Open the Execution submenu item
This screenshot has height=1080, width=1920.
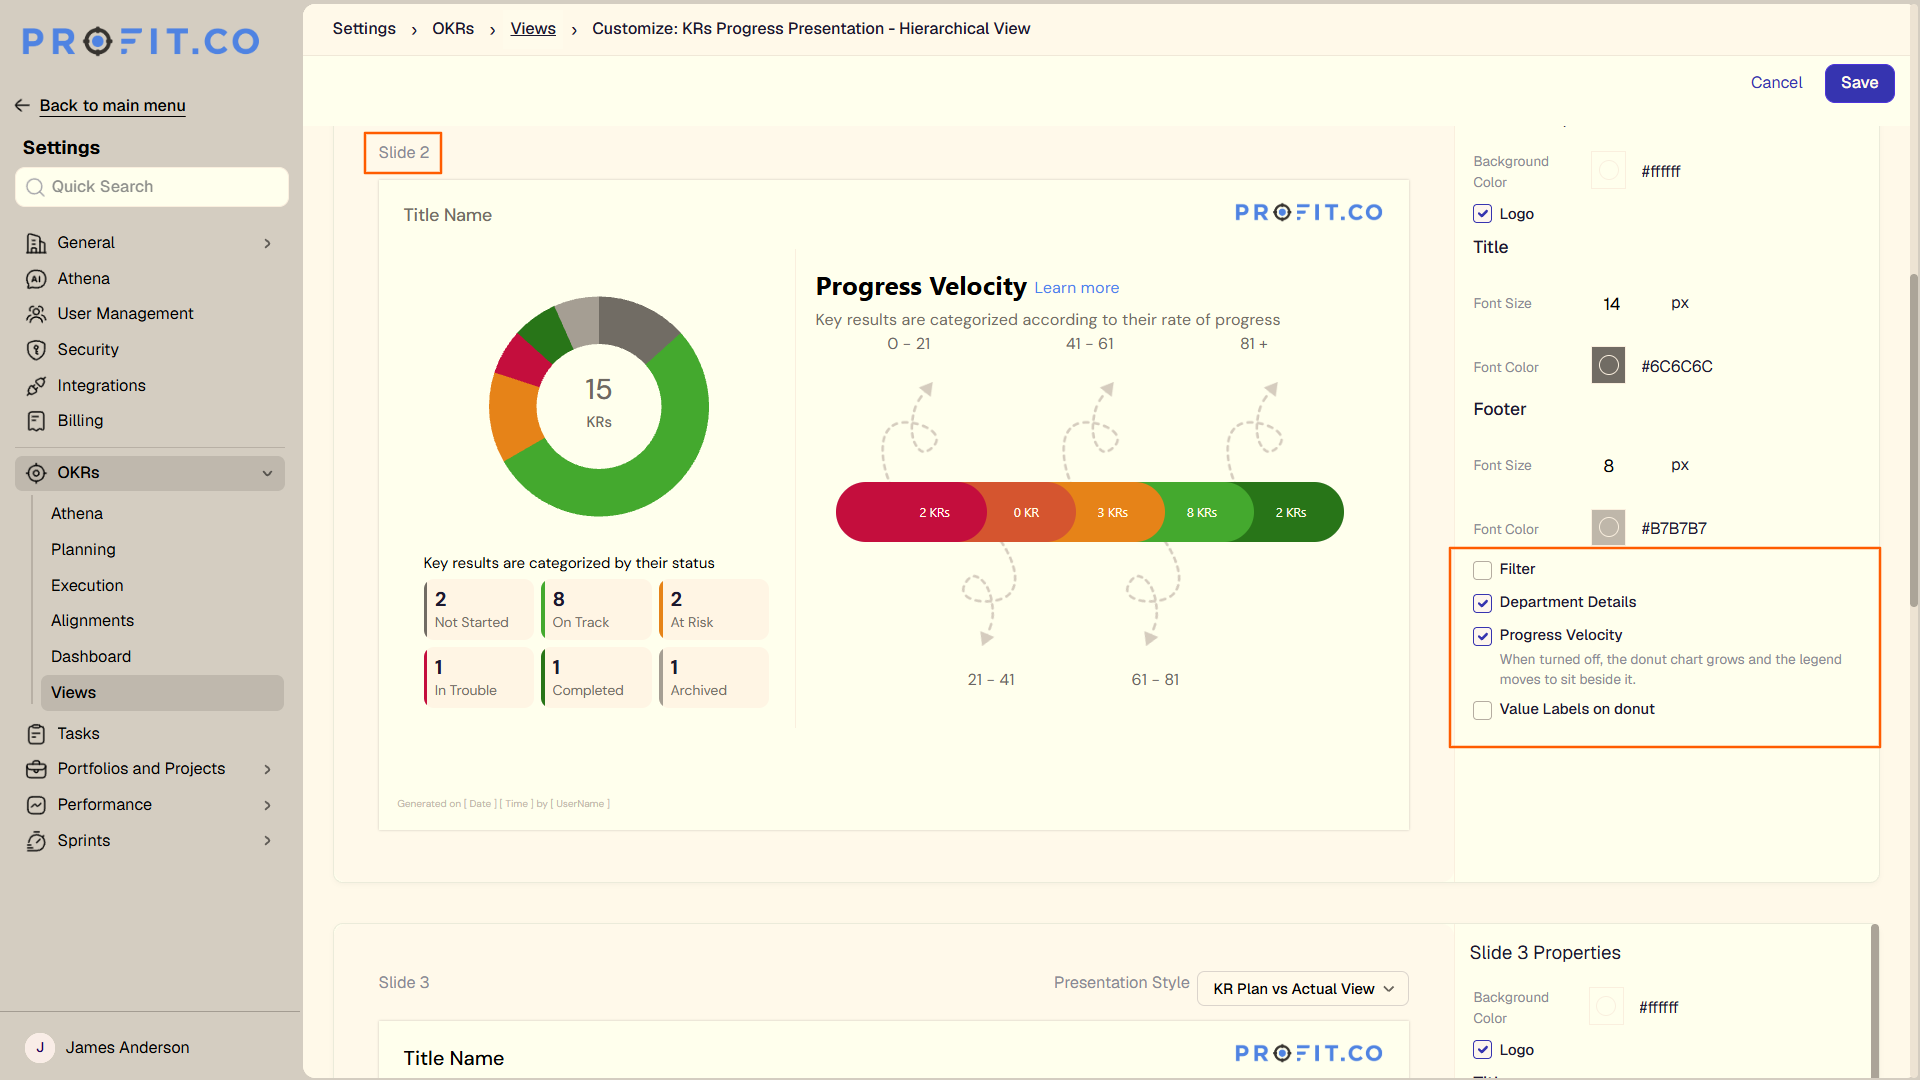[x=87, y=586]
